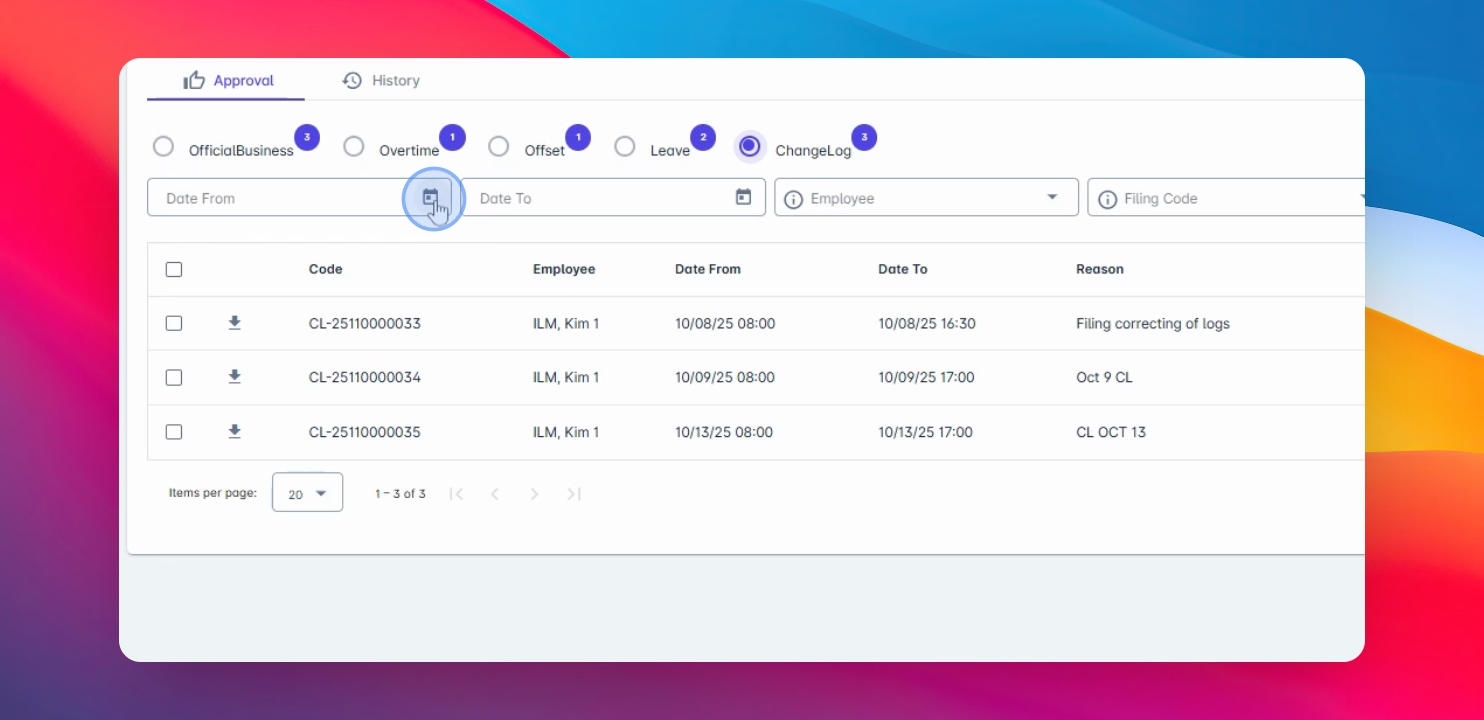Select the OfficialBusiness radio option
The image size is (1484, 720).
click(163, 147)
